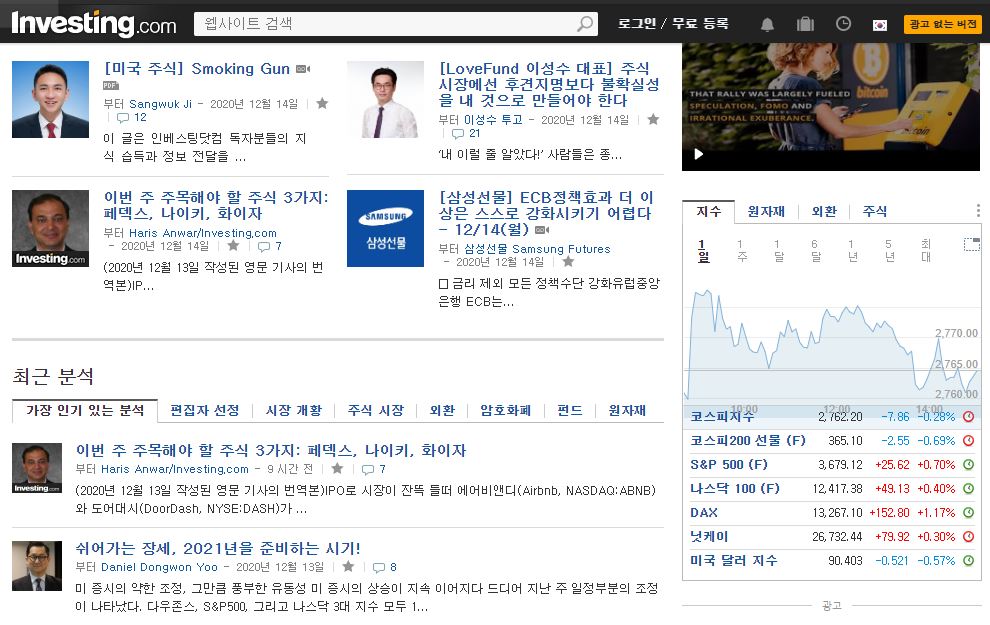Switch chart range to 1주
This screenshot has height=625, width=990.
tap(740, 249)
